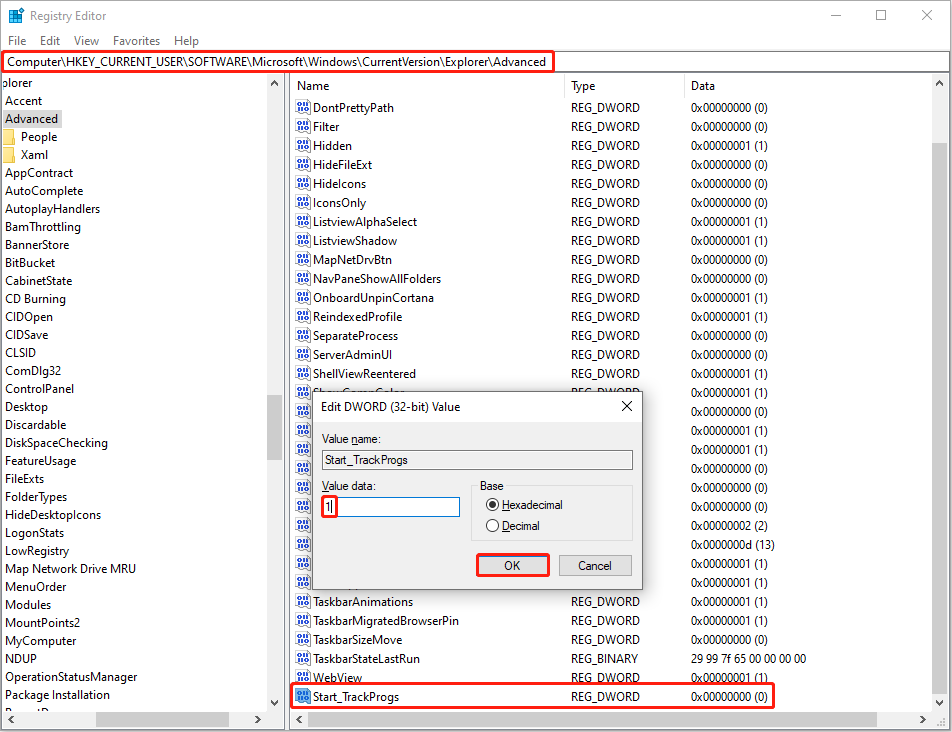
Task: Confirm the DWORD edit with OK
Action: [x=512, y=565]
